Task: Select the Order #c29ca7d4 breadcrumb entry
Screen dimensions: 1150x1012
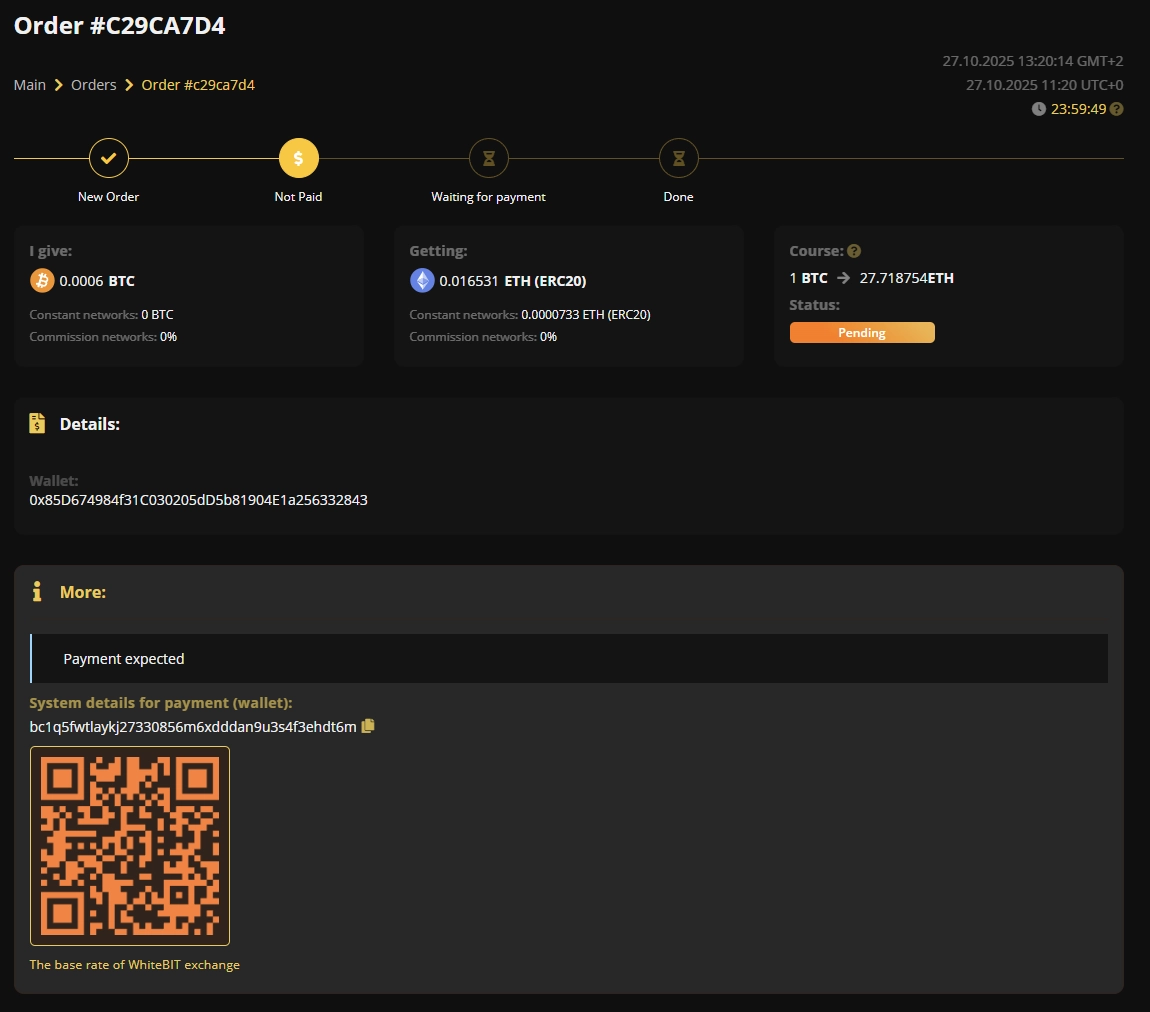Action: pos(198,84)
